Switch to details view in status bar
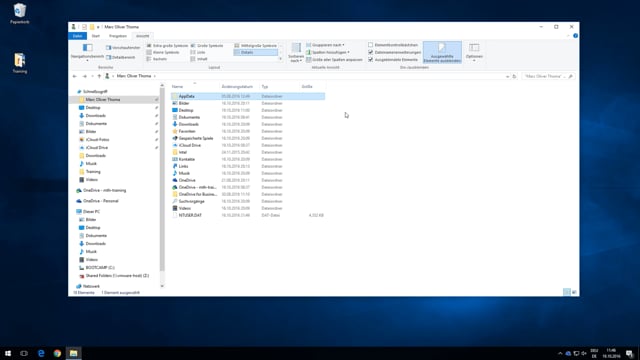 (567, 292)
